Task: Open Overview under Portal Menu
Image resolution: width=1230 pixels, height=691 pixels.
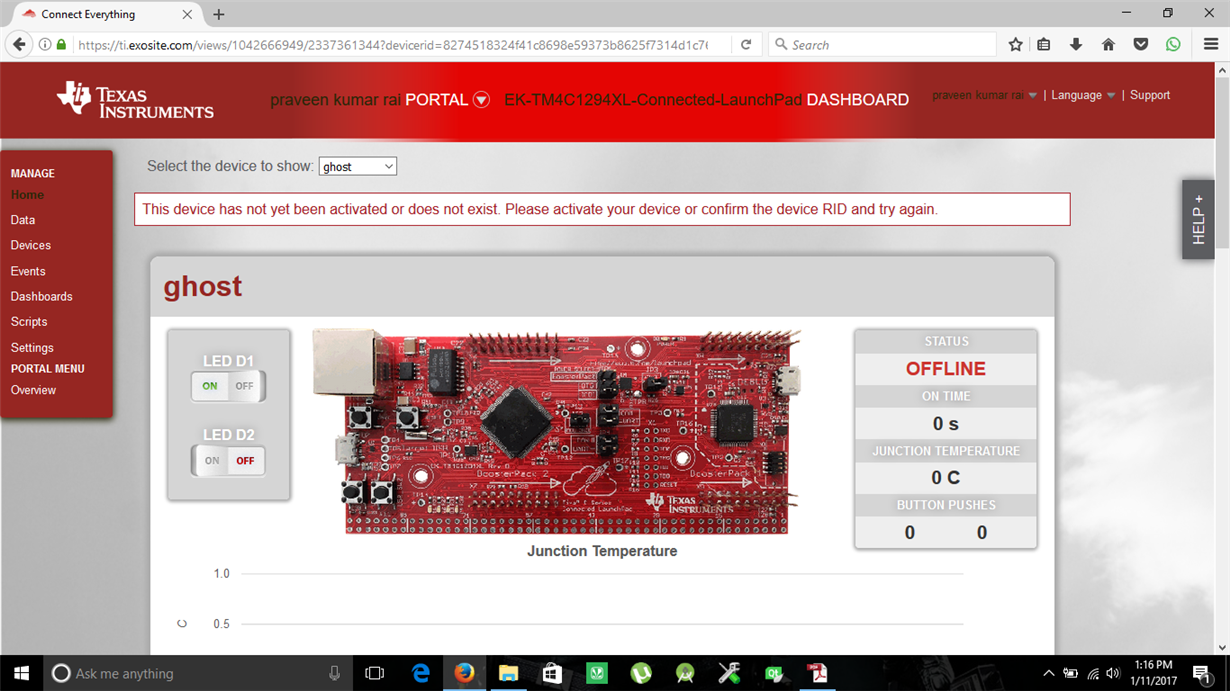Action: pyautogui.click(x=33, y=390)
